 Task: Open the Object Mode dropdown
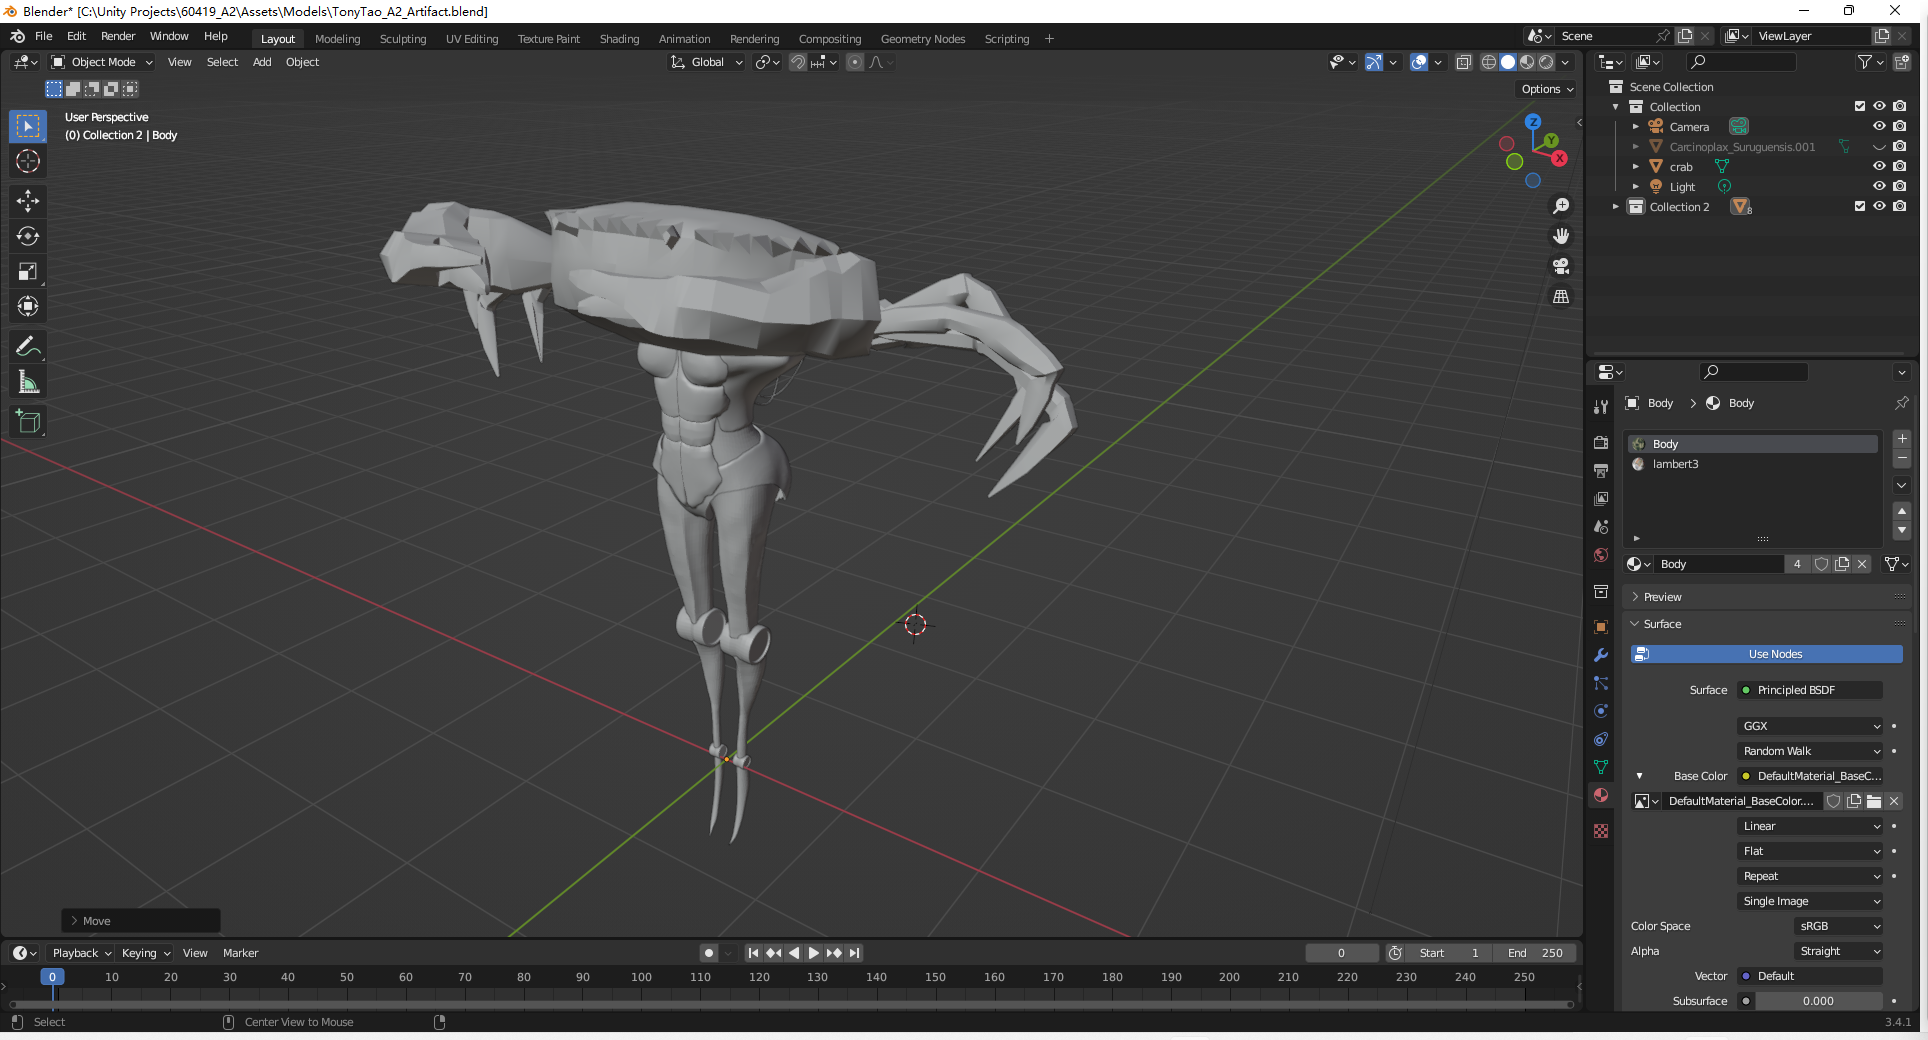(x=103, y=62)
